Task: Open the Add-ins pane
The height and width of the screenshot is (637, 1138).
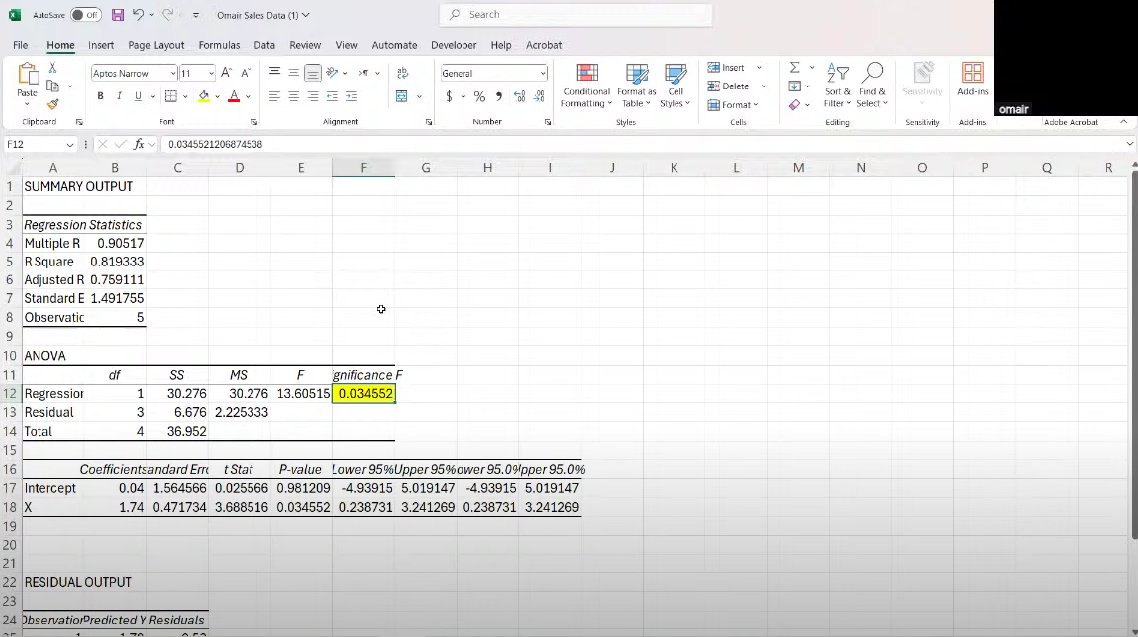Action: [973, 79]
